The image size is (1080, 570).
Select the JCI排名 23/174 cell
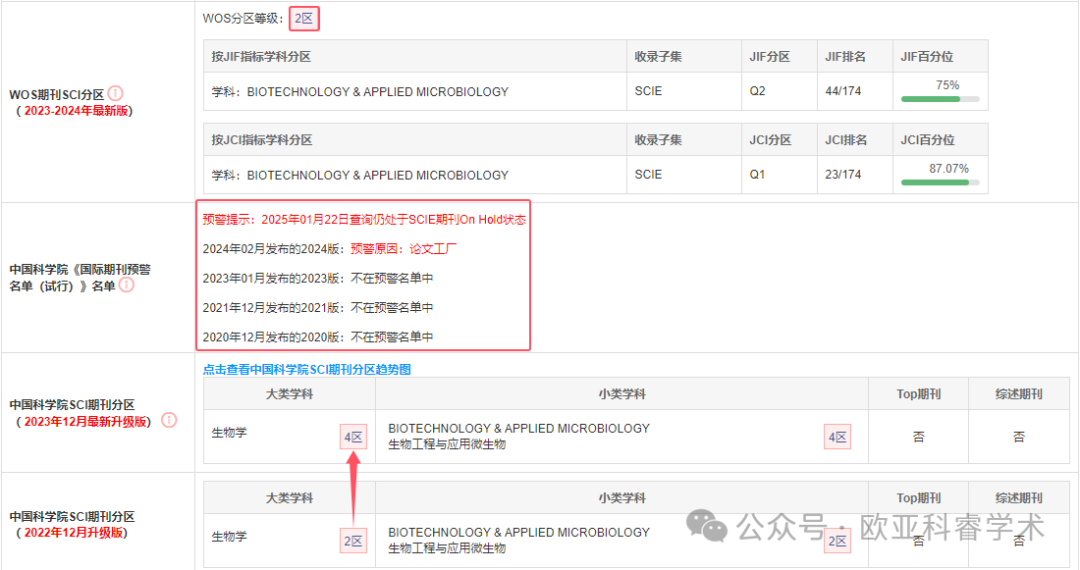pyautogui.click(x=855, y=174)
